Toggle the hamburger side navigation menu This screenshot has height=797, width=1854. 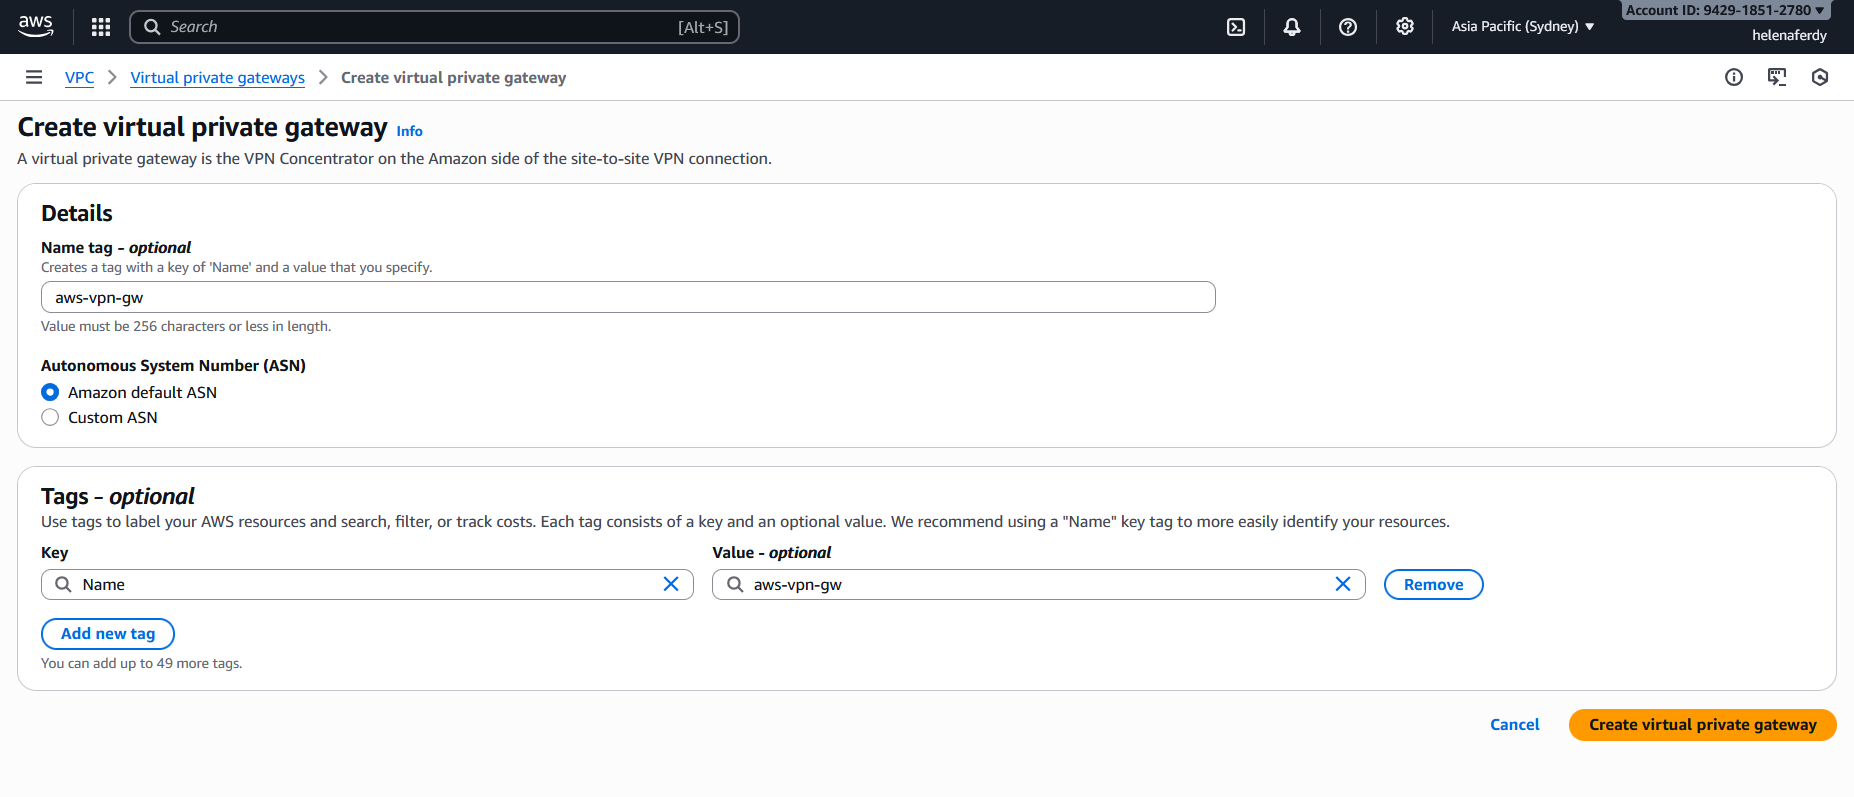pos(34,77)
